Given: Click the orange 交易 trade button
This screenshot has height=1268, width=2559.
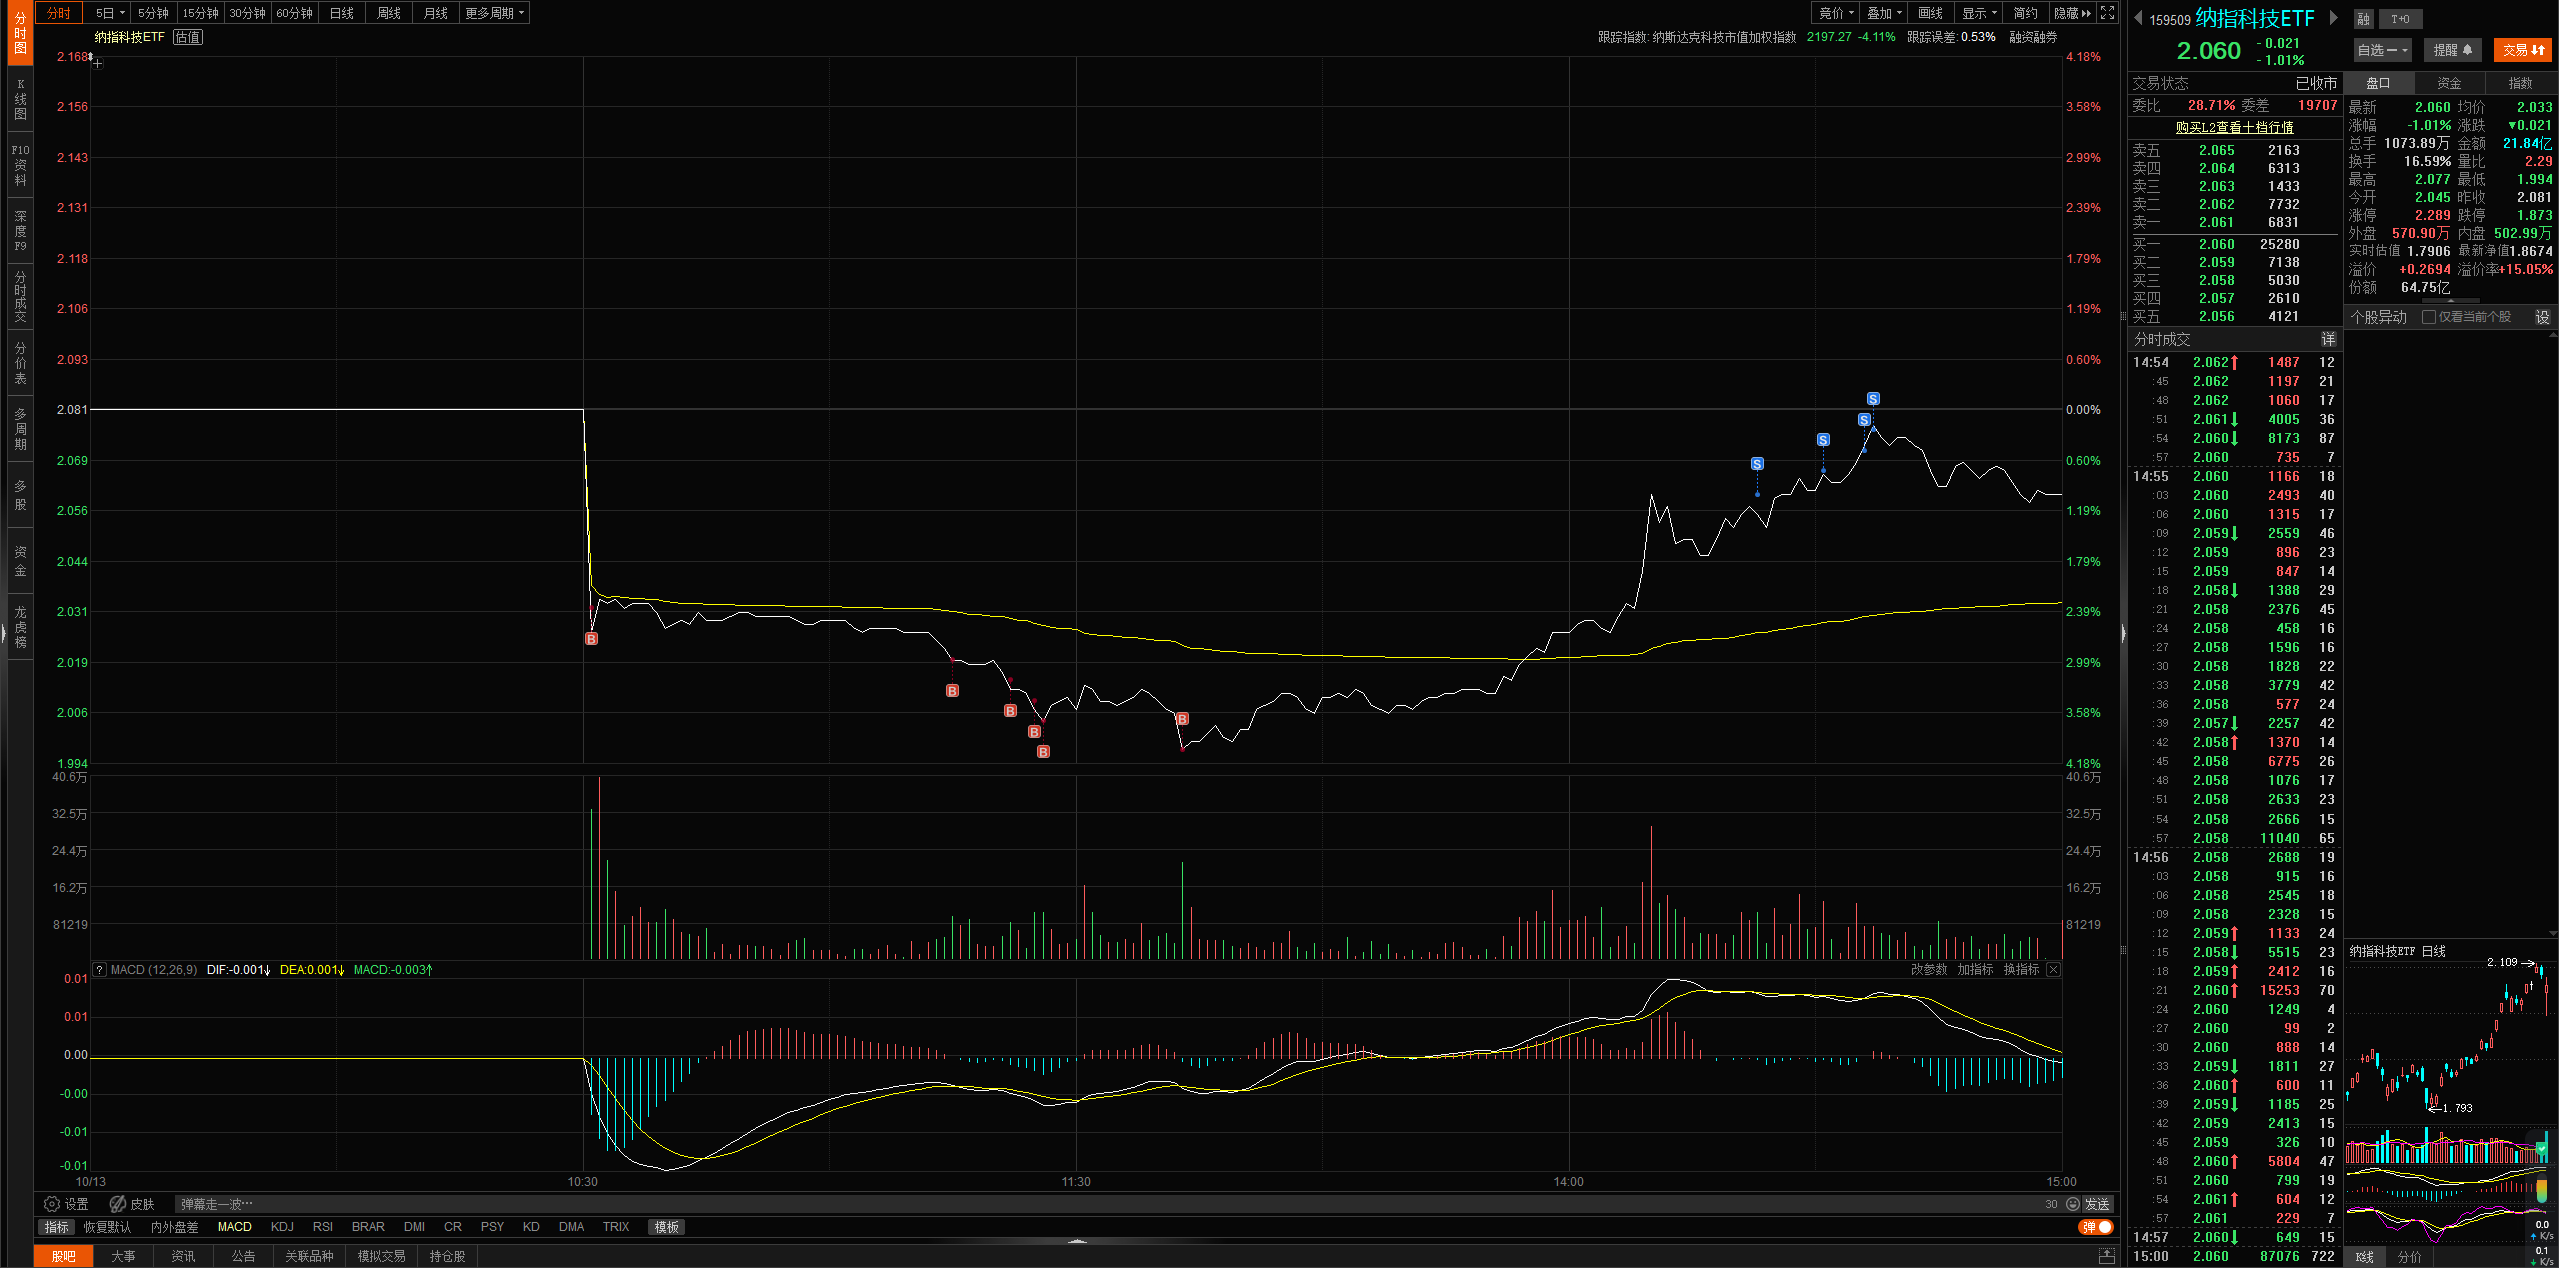Looking at the screenshot, I should pos(2523,50).
